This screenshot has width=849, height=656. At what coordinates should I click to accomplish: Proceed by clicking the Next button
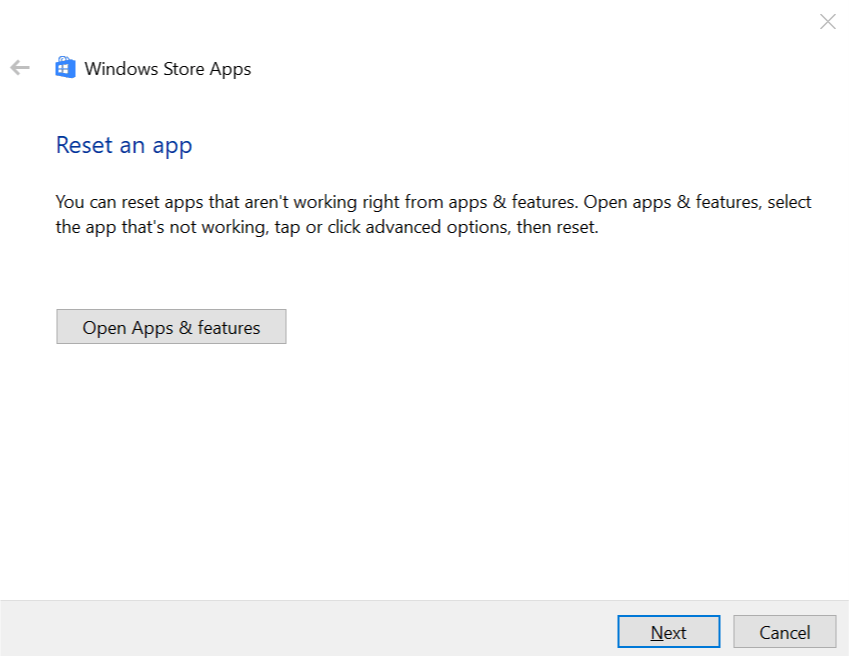pyautogui.click(x=669, y=632)
